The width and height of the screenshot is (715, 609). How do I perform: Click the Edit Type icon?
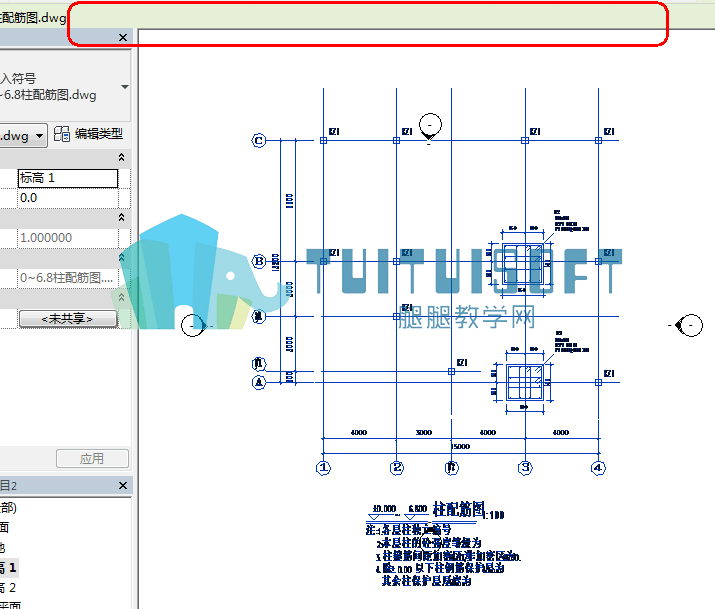click(x=62, y=134)
